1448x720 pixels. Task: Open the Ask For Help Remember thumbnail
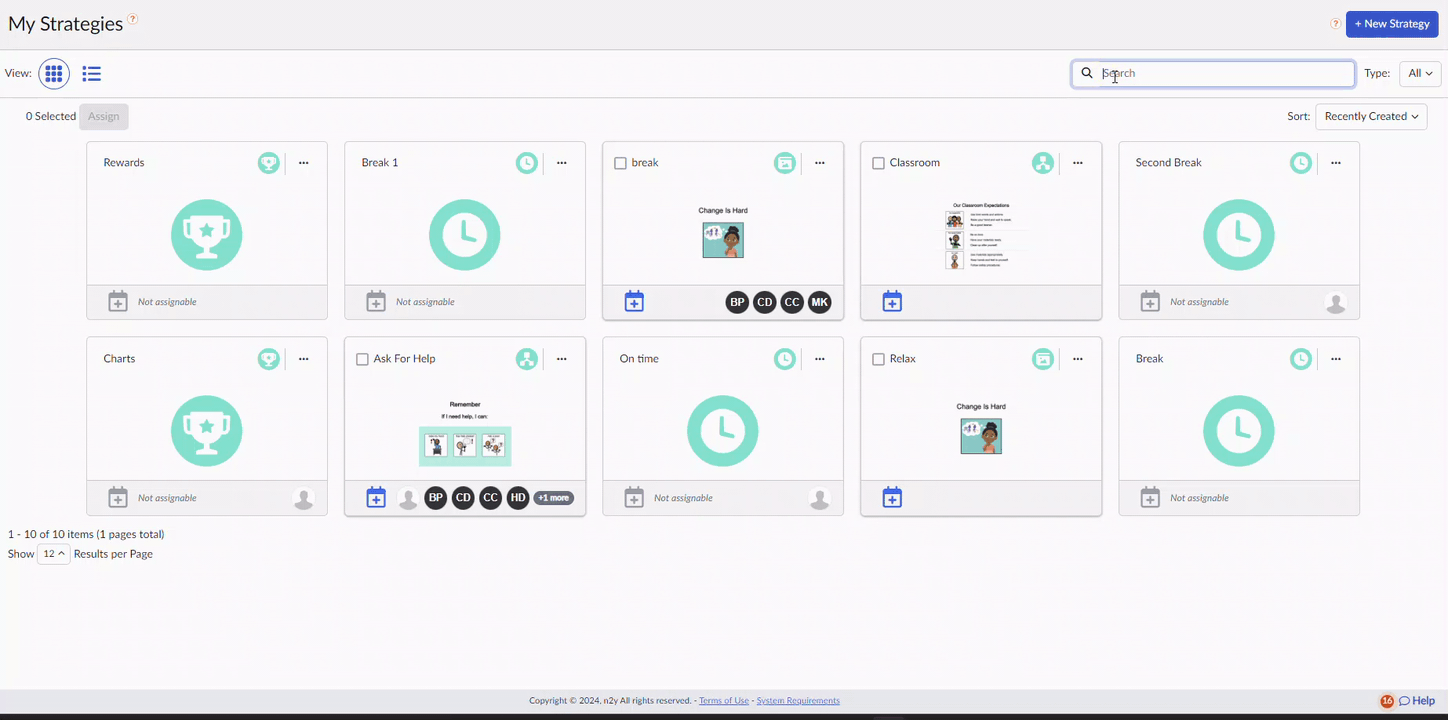click(x=465, y=433)
